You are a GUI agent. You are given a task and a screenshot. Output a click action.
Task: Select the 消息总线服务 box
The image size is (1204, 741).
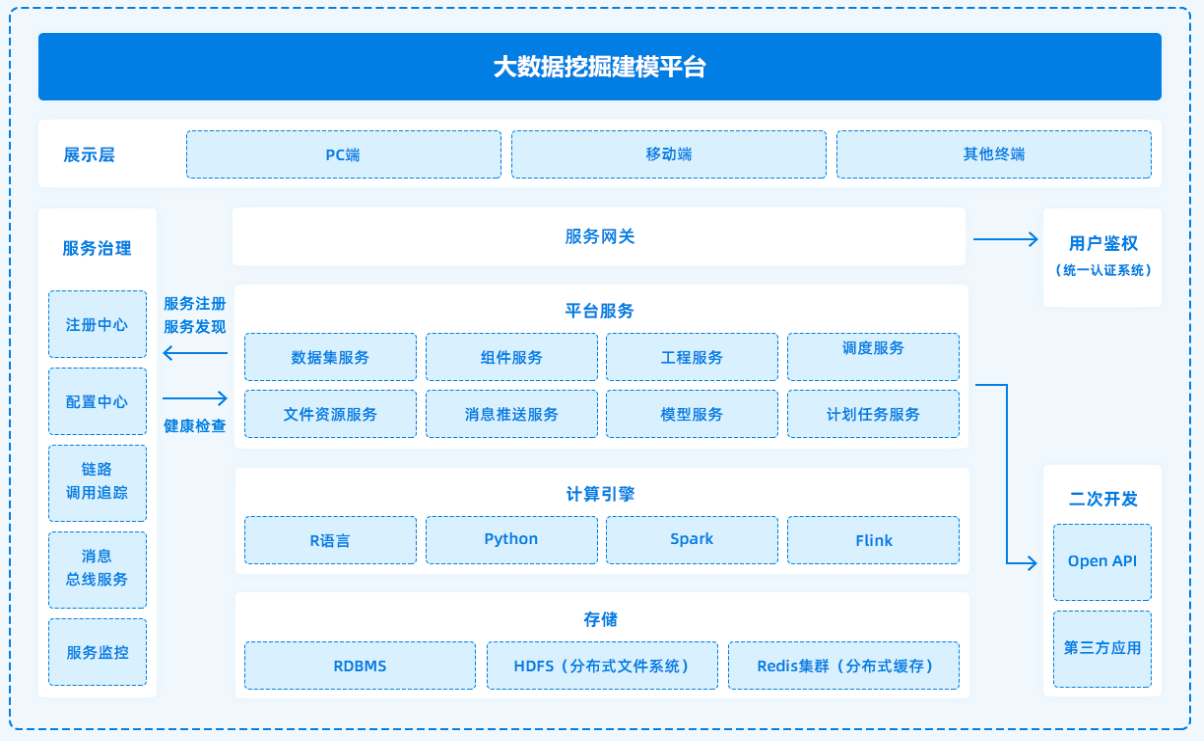point(97,568)
